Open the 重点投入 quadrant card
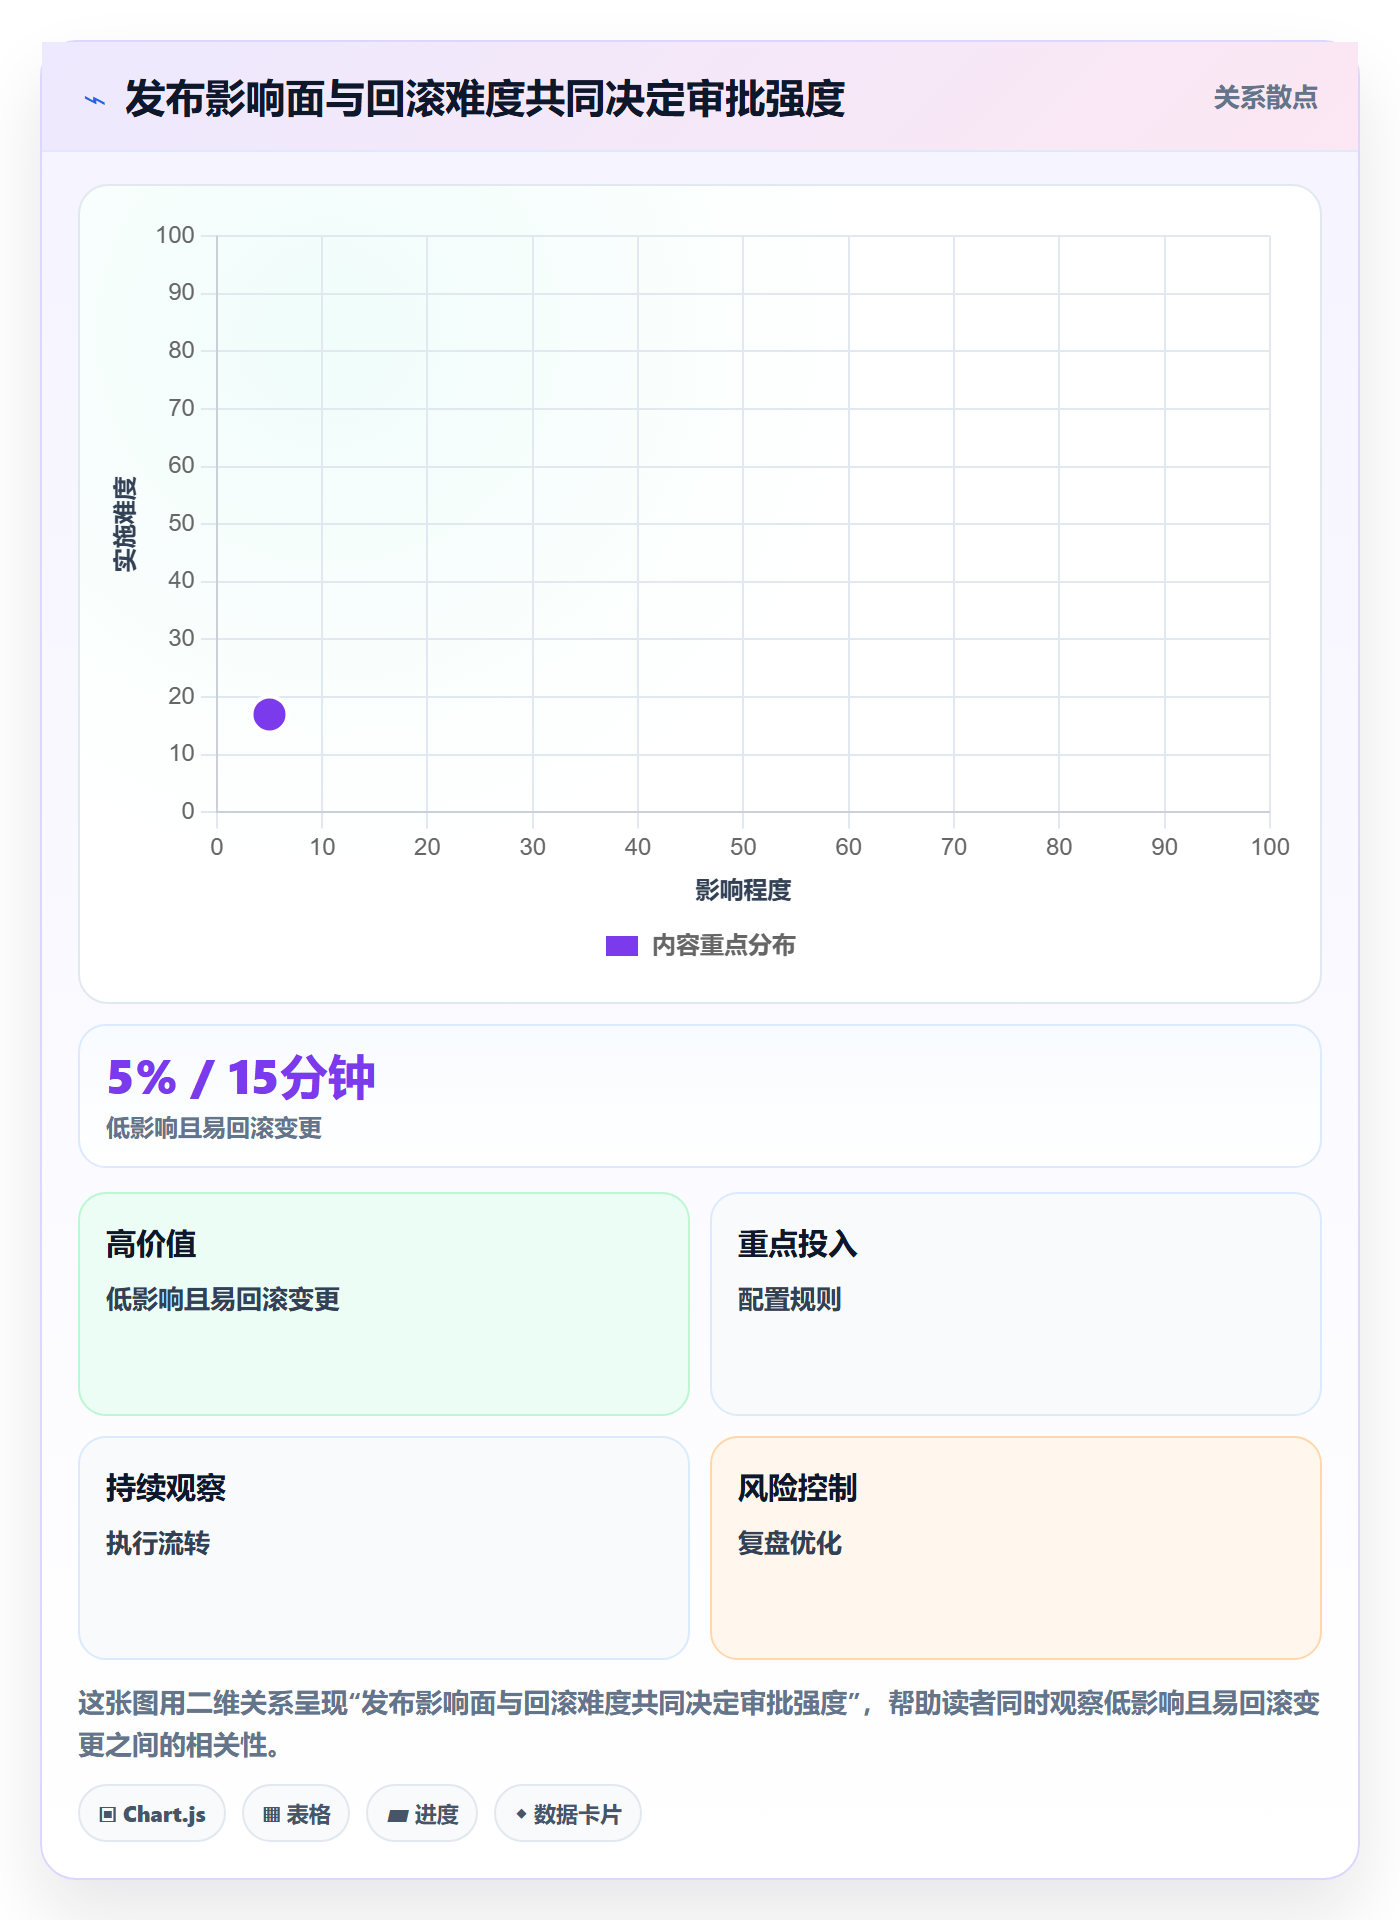The width and height of the screenshot is (1400, 1920). (x=1016, y=1303)
